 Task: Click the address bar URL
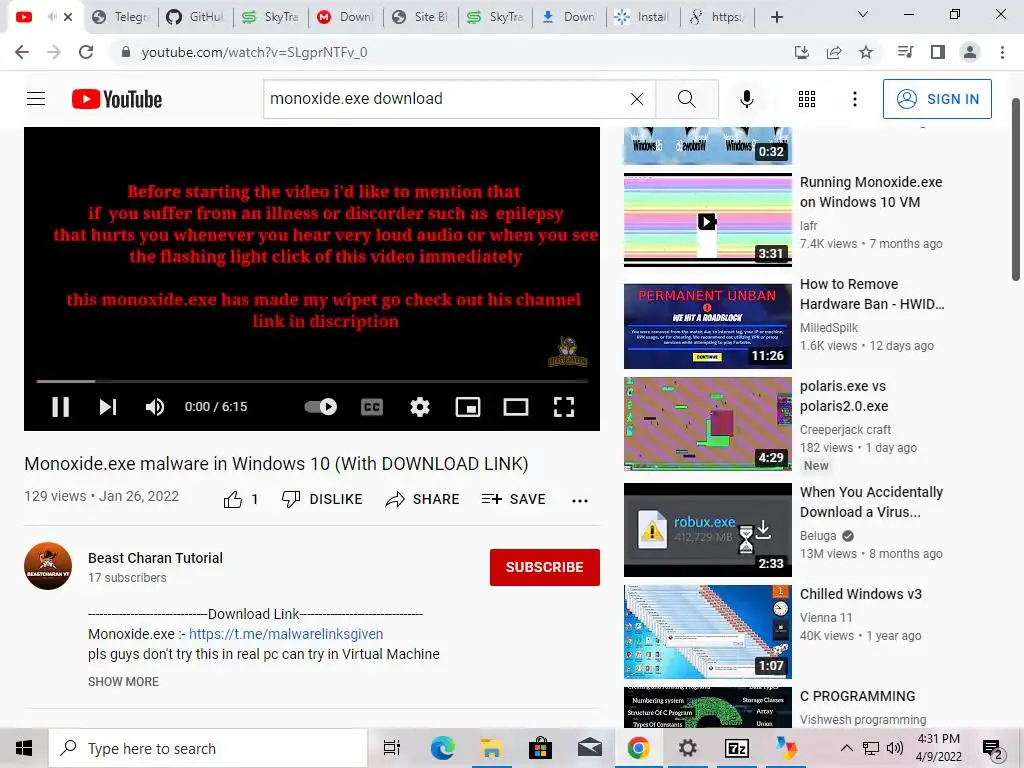pyautogui.click(x=255, y=52)
